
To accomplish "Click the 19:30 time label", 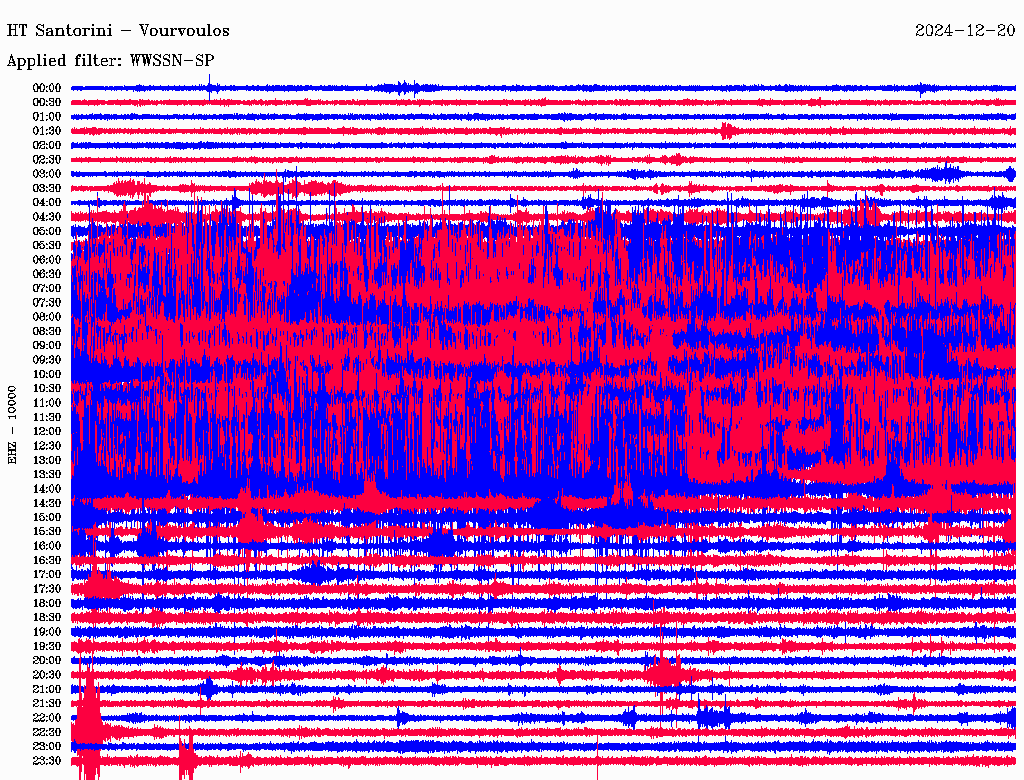I will [47, 646].
